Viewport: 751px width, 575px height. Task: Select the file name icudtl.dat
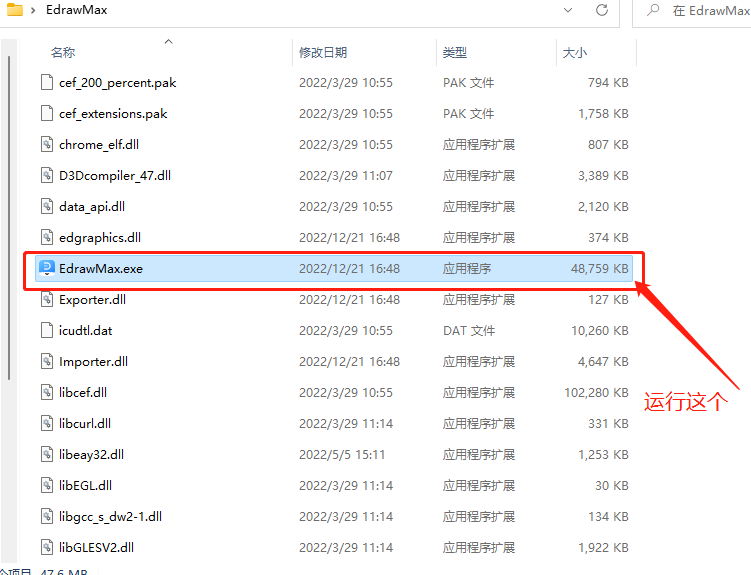coord(85,331)
